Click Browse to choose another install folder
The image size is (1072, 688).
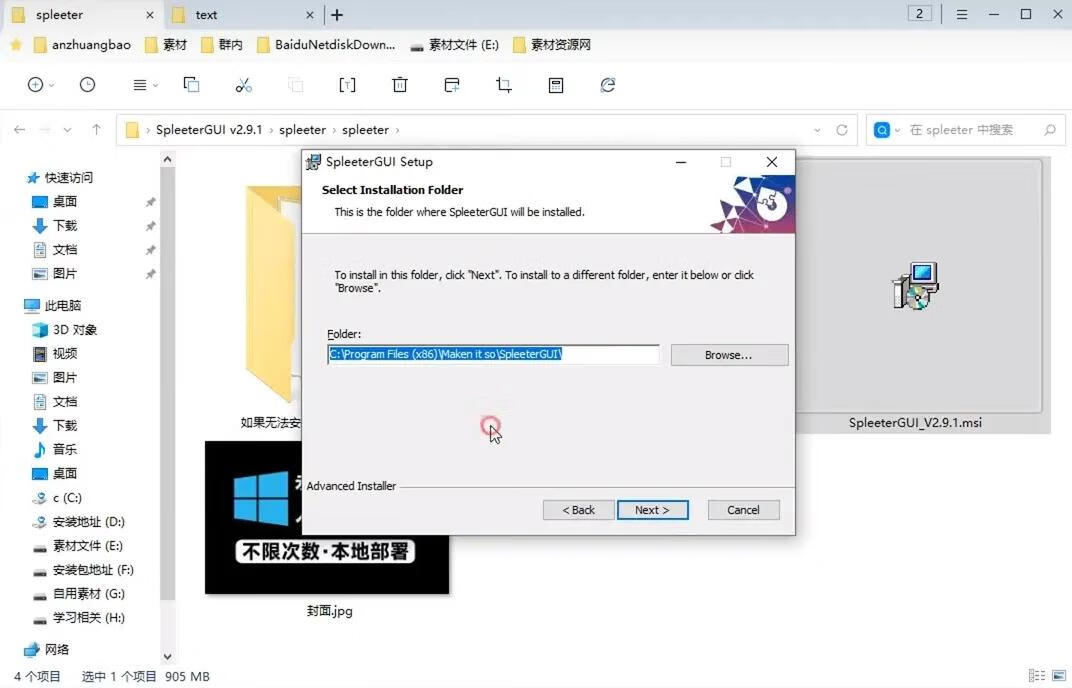[x=729, y=354]
